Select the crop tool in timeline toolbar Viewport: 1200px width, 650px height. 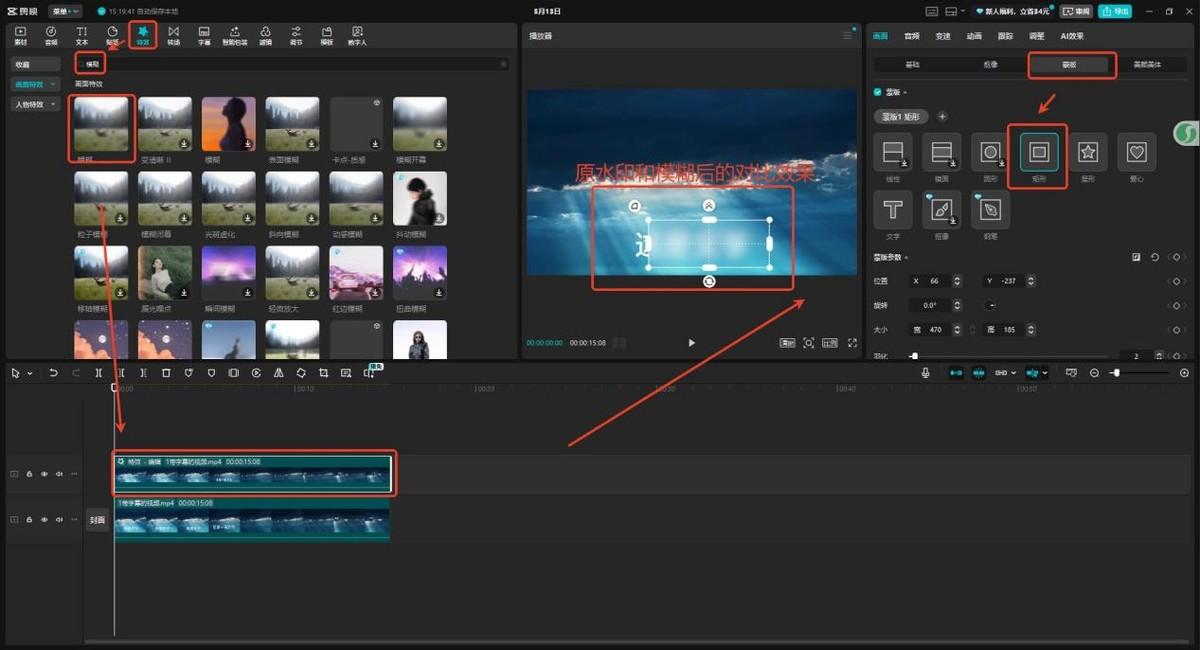[323, 373]
